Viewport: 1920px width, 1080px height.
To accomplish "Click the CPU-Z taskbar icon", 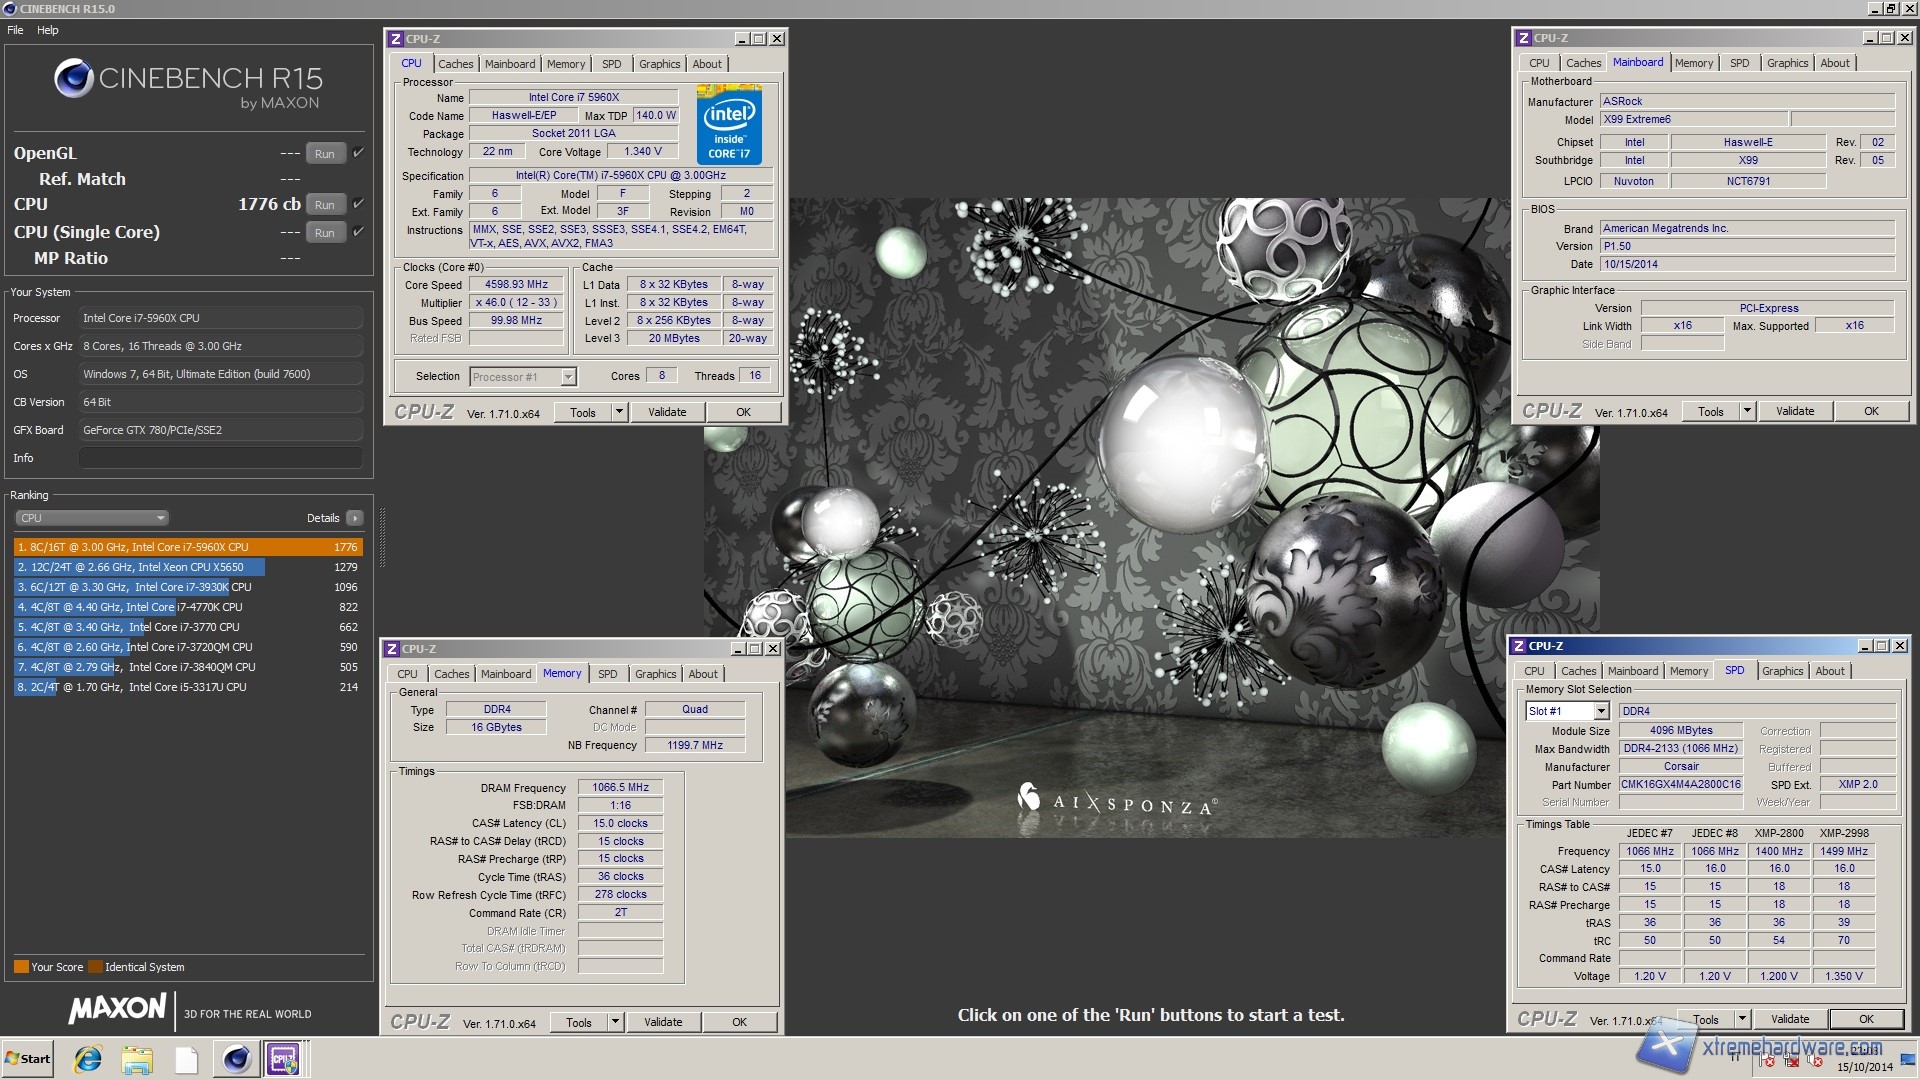I will coord(283,1059).
